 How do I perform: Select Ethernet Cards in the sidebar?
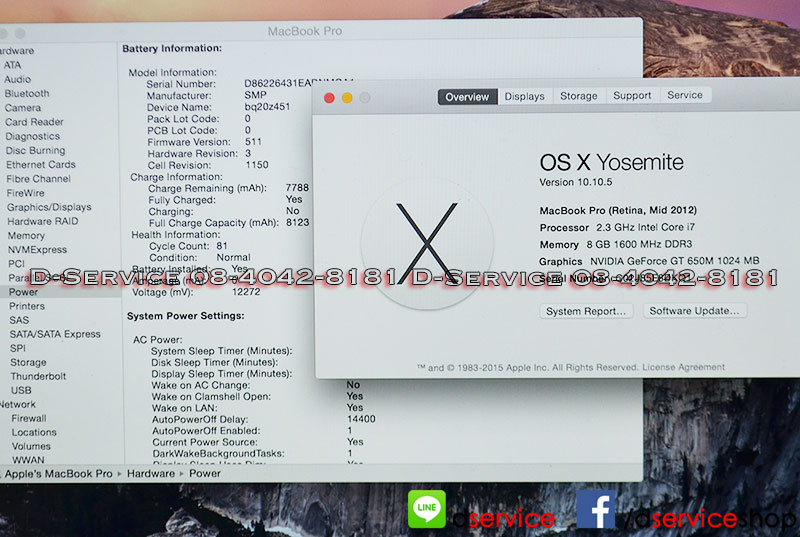pyautogui.click(x=41, y=165)
